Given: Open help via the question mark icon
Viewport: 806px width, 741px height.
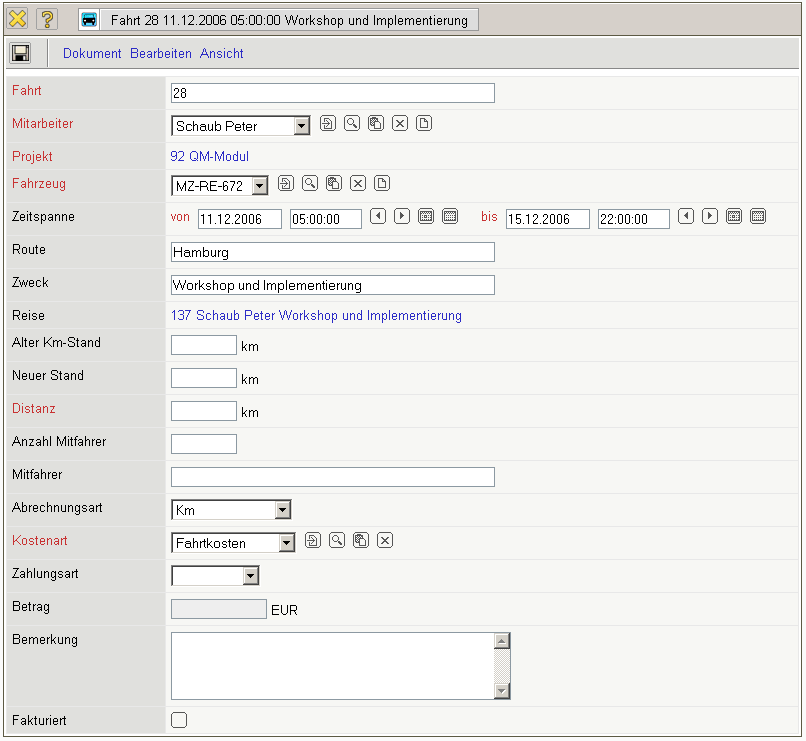Looking at the screenshot, I should [x=47, y=19].
